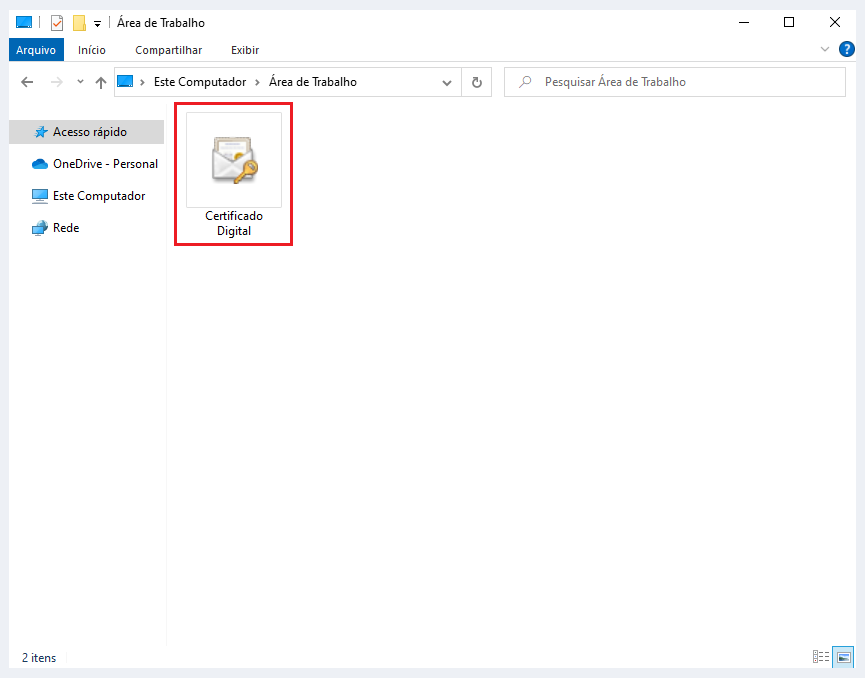Click the New Folder quick access icon
Viewport: 865px width, 678px height.
coord(79,23)
